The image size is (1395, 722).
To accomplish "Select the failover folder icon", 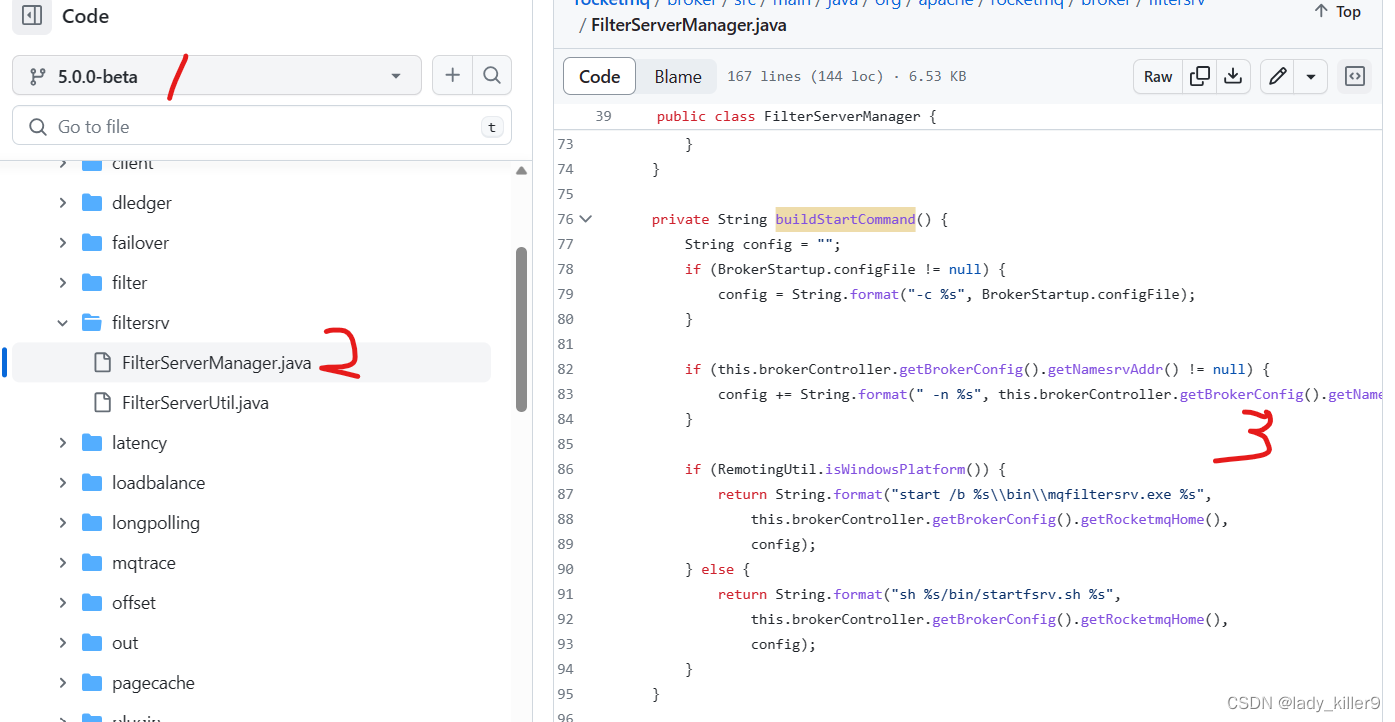I will coord(92,243).
